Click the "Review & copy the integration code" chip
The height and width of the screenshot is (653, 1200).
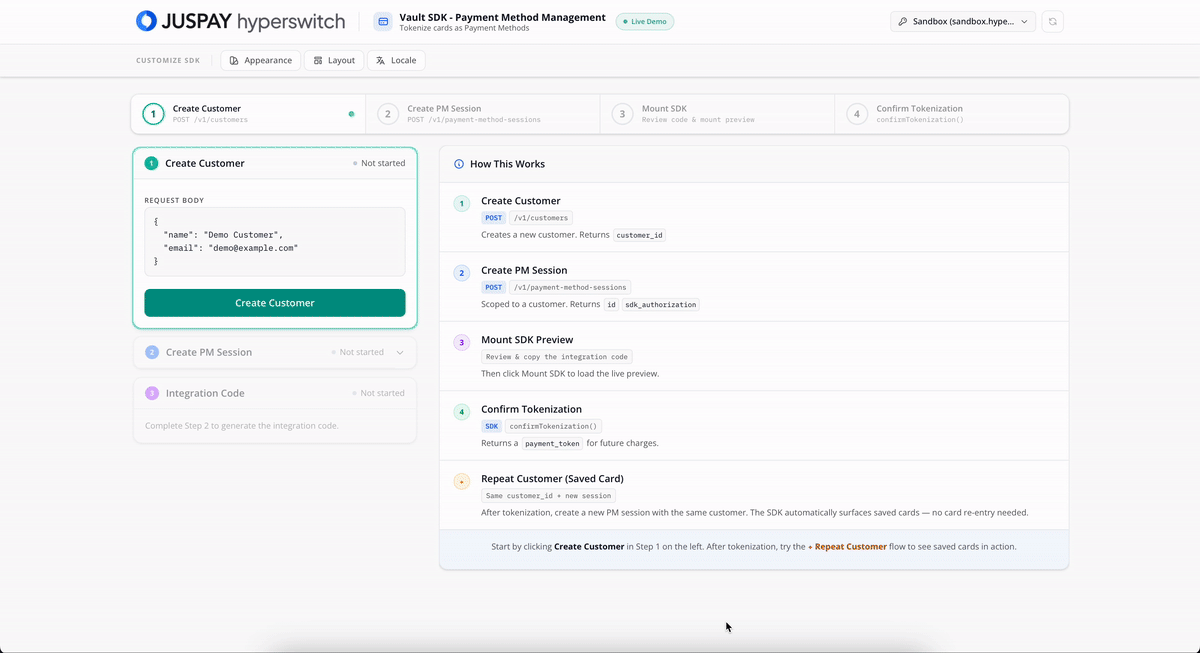point(557,357)
